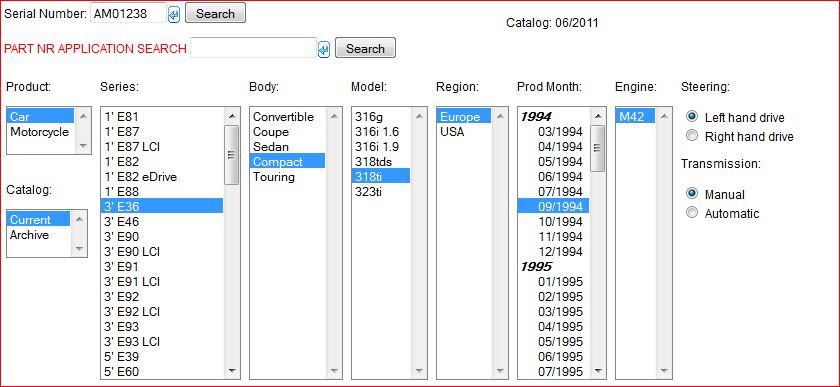Viewport: 840px width, 387px height.
Task: Select Convertible body type
Action: click(x=288, y=116)
